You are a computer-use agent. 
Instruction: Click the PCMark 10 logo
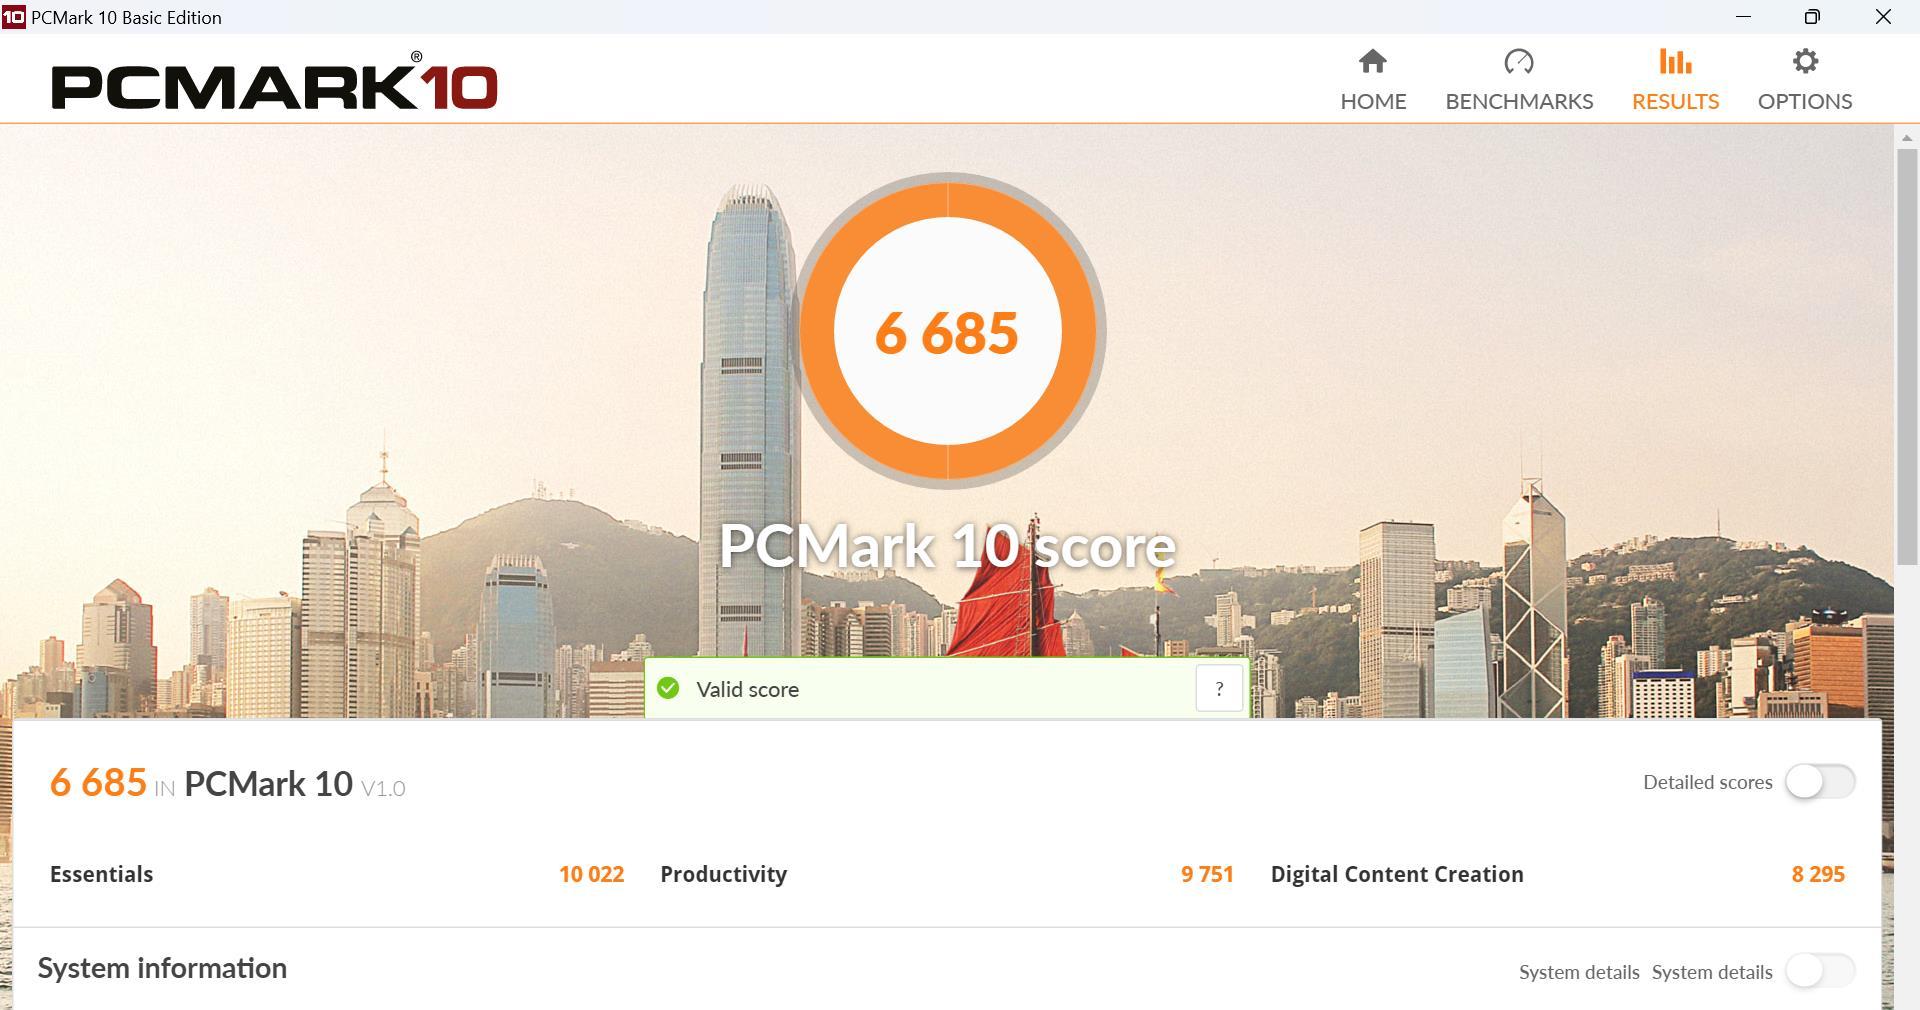pos(274,82)
